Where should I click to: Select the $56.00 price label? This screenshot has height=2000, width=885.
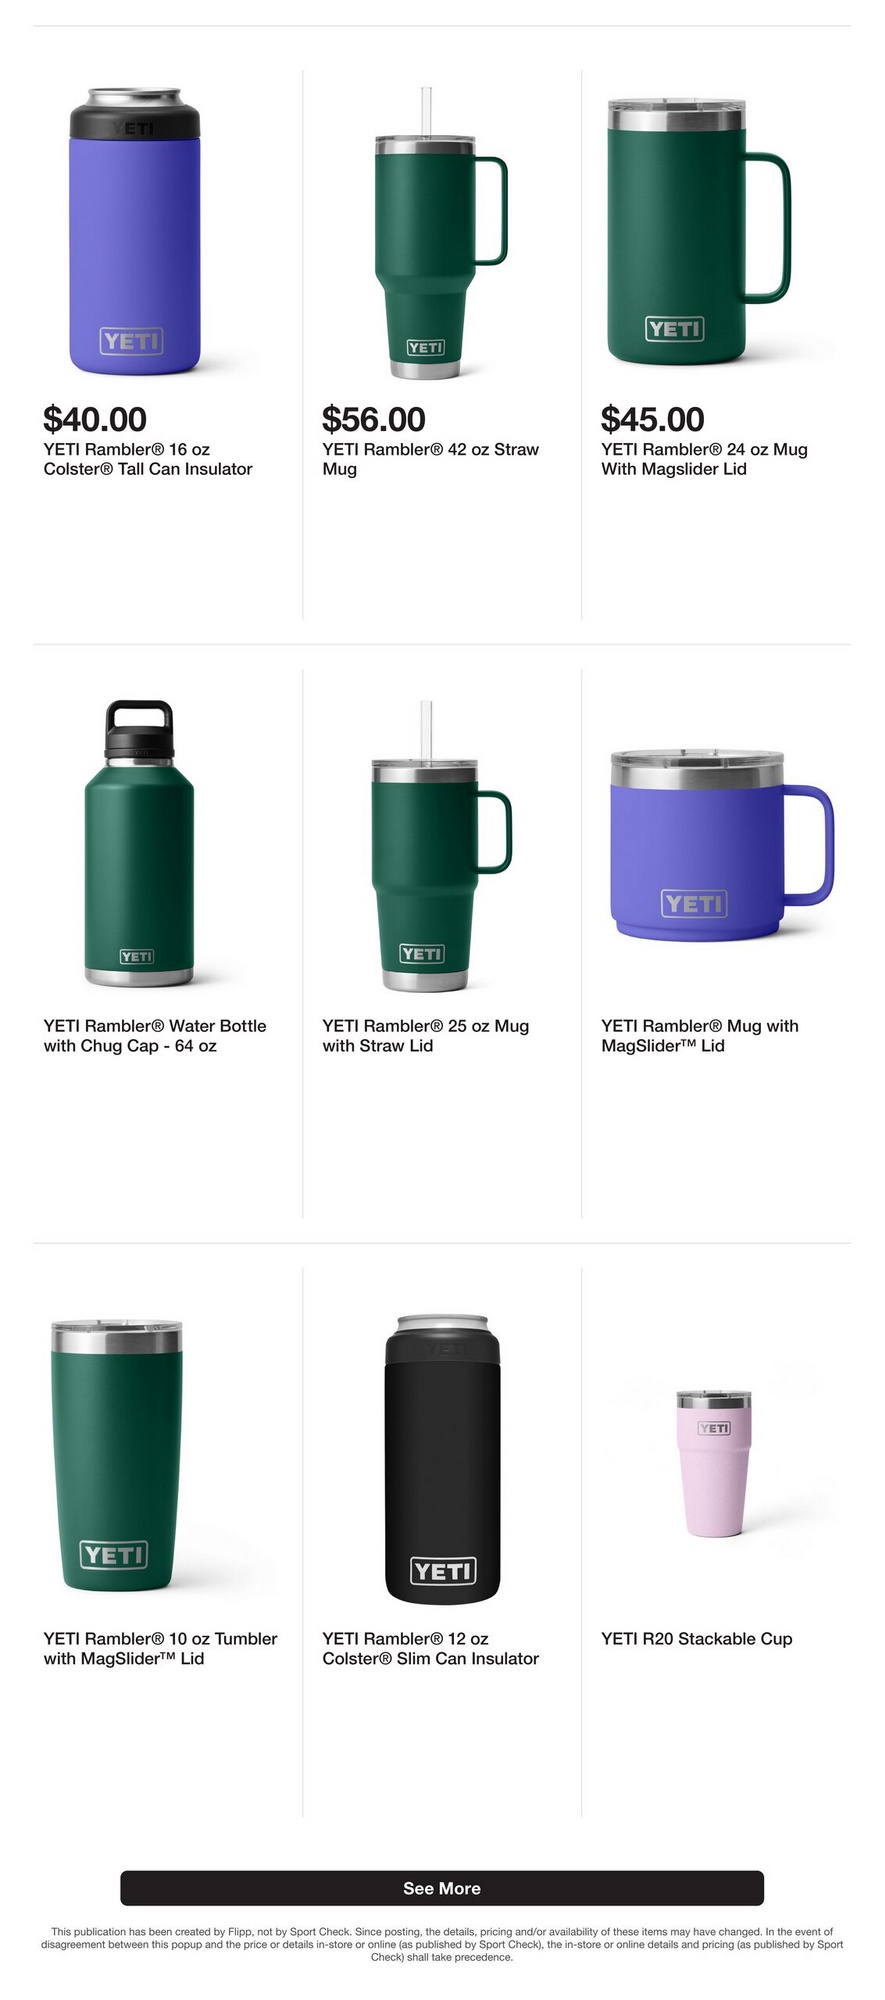coord(374,419)
